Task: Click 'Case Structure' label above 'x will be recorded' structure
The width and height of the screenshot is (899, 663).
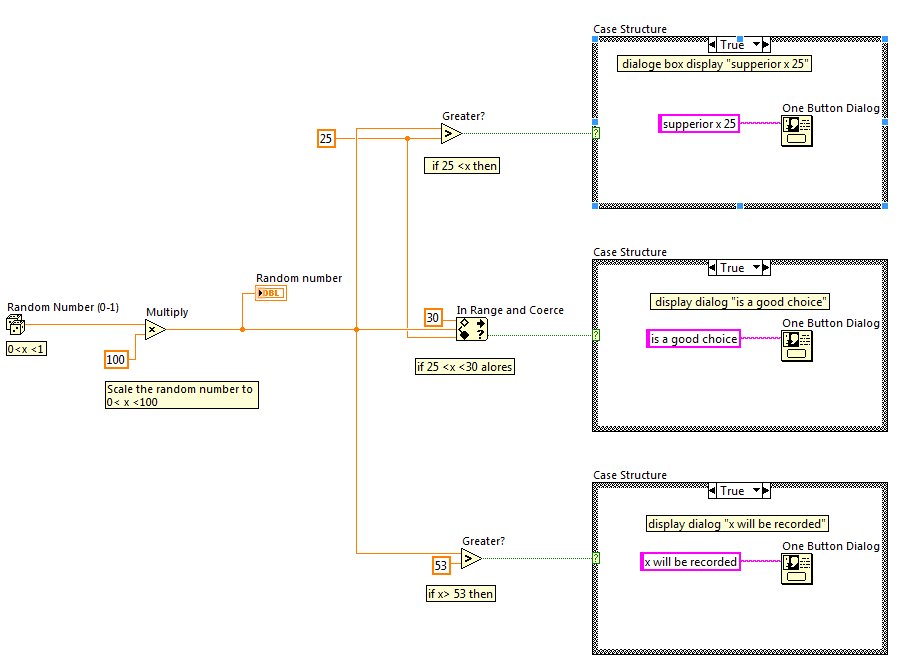Action: [x=630, y=475]
